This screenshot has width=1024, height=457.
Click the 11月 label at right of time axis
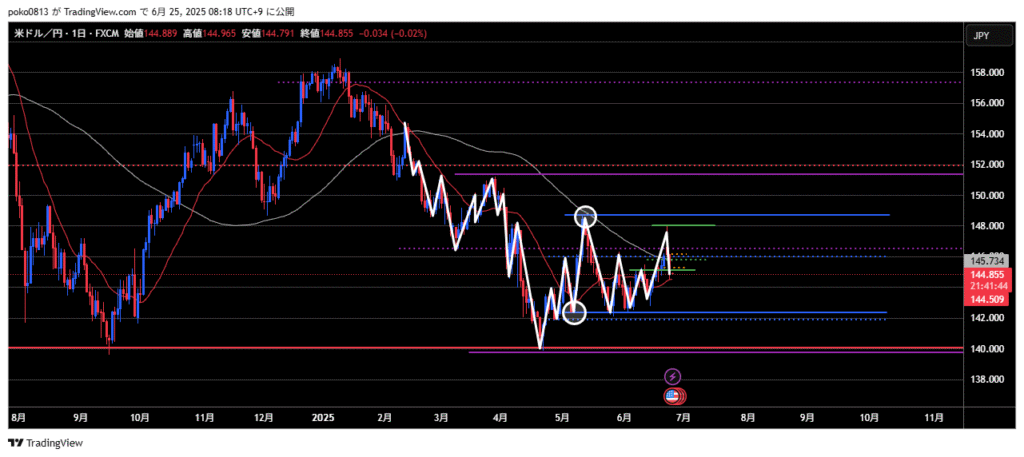932,418
